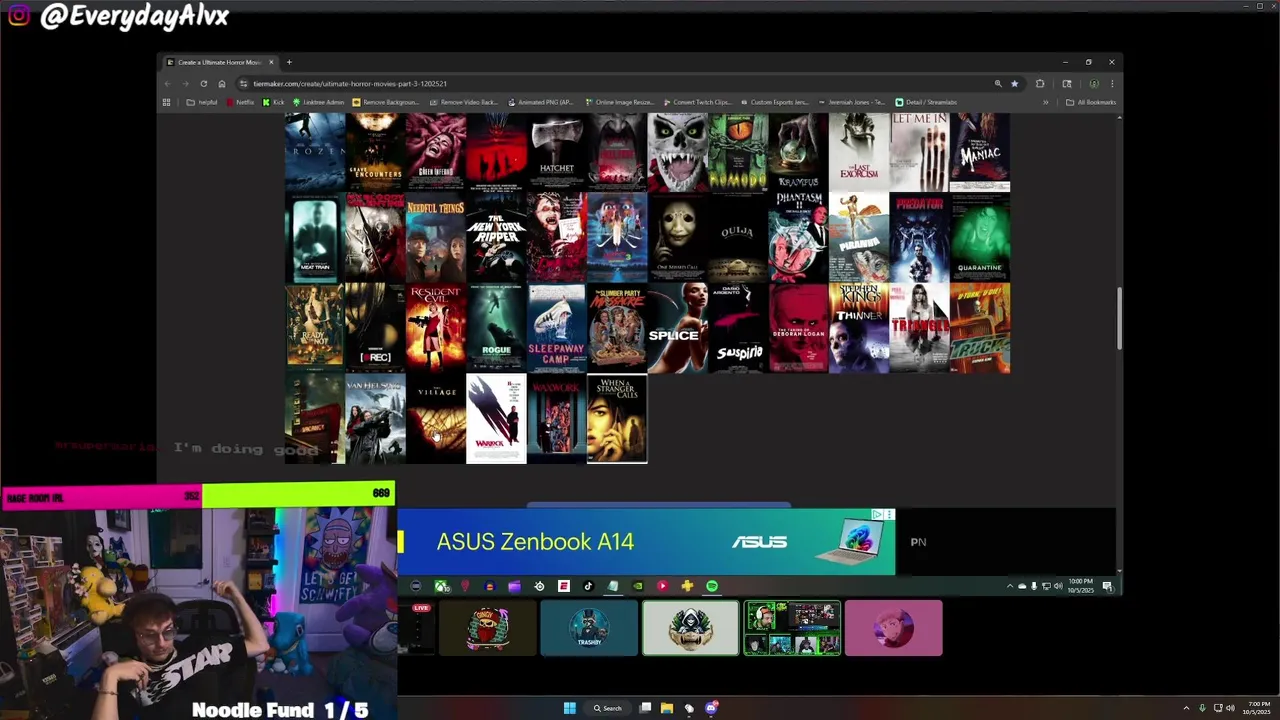View site information next to URL
Viewport: 1280px width, 720px height.
tap(243, 84)
